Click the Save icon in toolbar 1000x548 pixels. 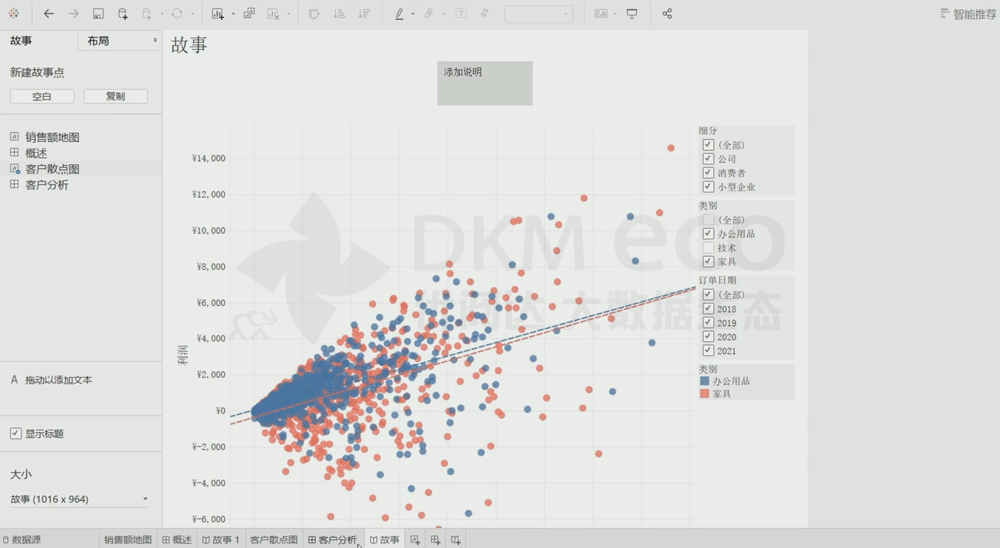point(98,14)
